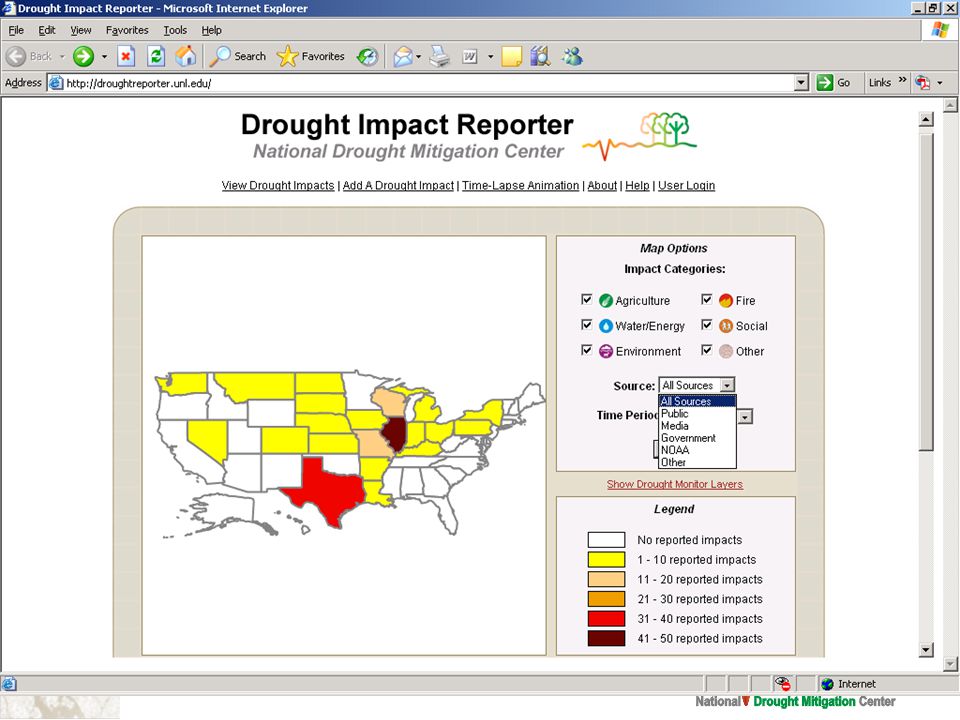Click the Internet zone globe icon

(x=828, y=684)
